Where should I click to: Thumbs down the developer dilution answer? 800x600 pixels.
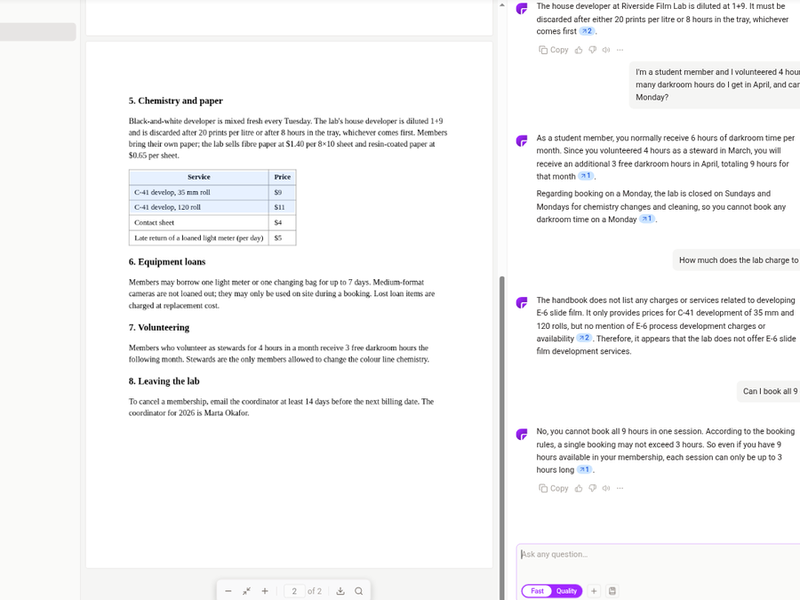[x=592, y=49]
